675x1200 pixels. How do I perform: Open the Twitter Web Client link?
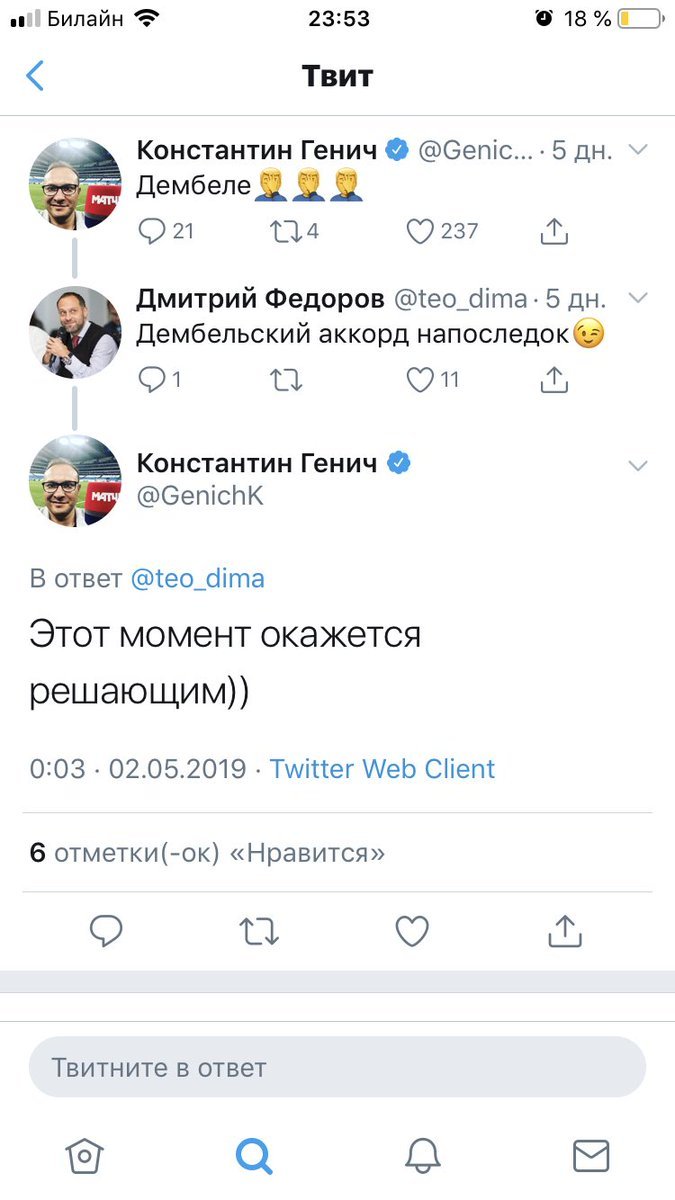pyautogui.click(x=382, y=769)
